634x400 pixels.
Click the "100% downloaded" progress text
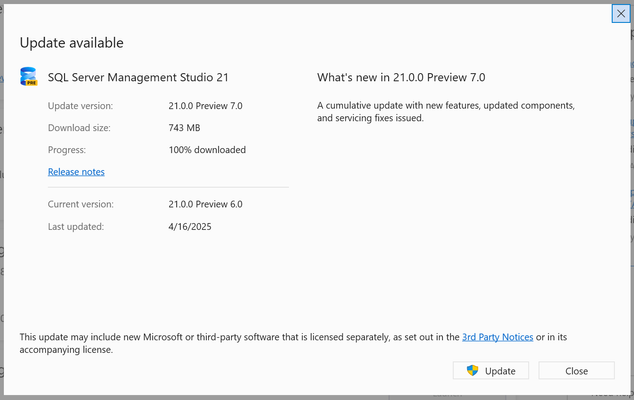207,150
